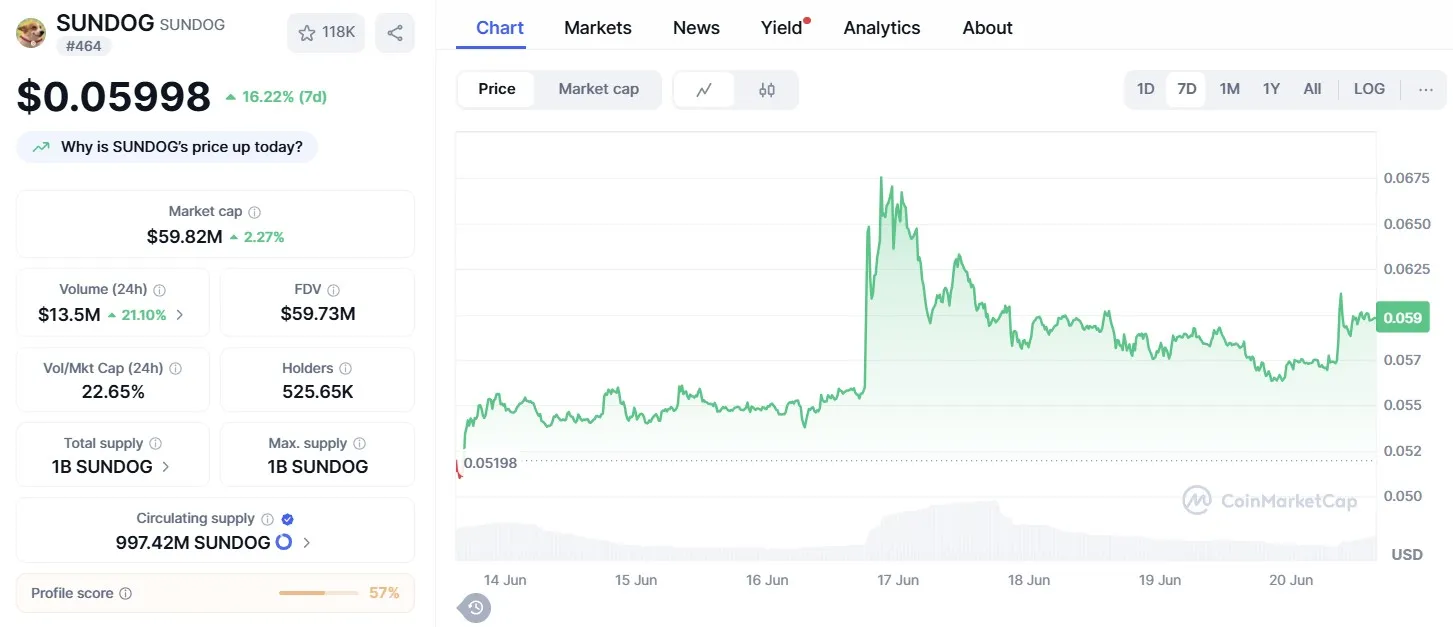Click the 997.42M SUNDOG value
This screenshot has height=627, width=1453.
coord(193,543)
